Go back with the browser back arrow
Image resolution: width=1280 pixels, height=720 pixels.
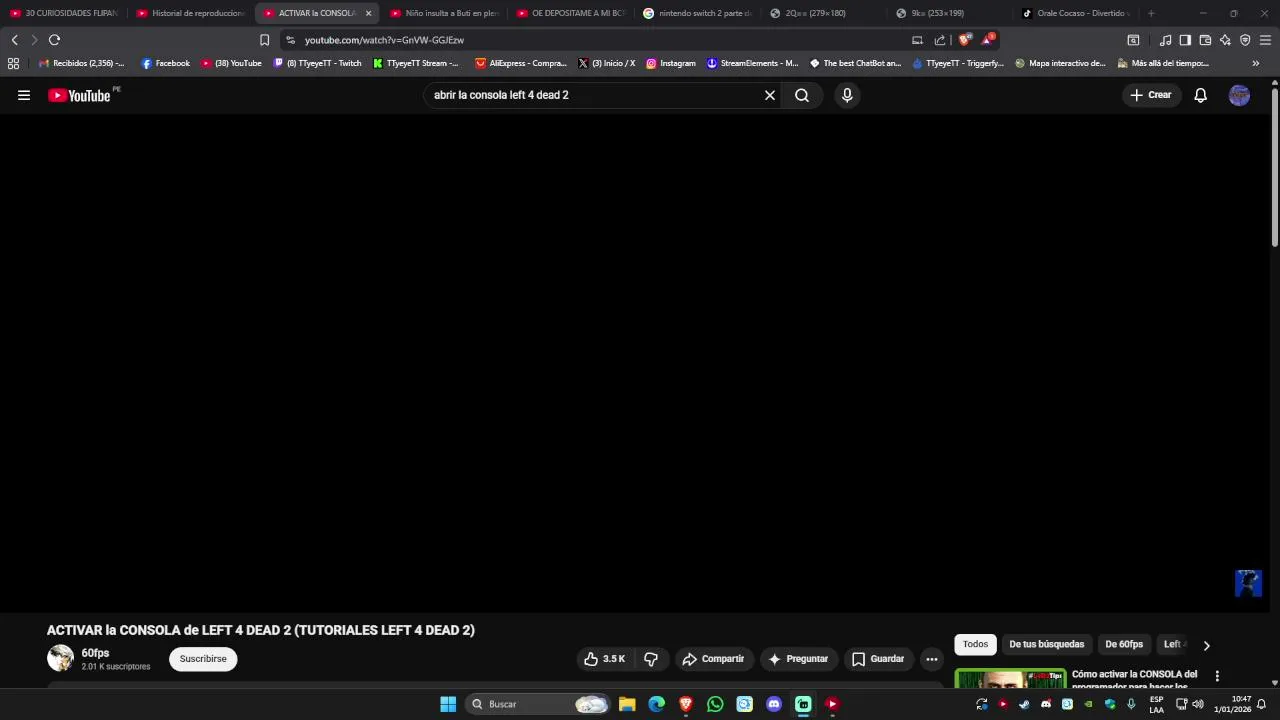14,40
